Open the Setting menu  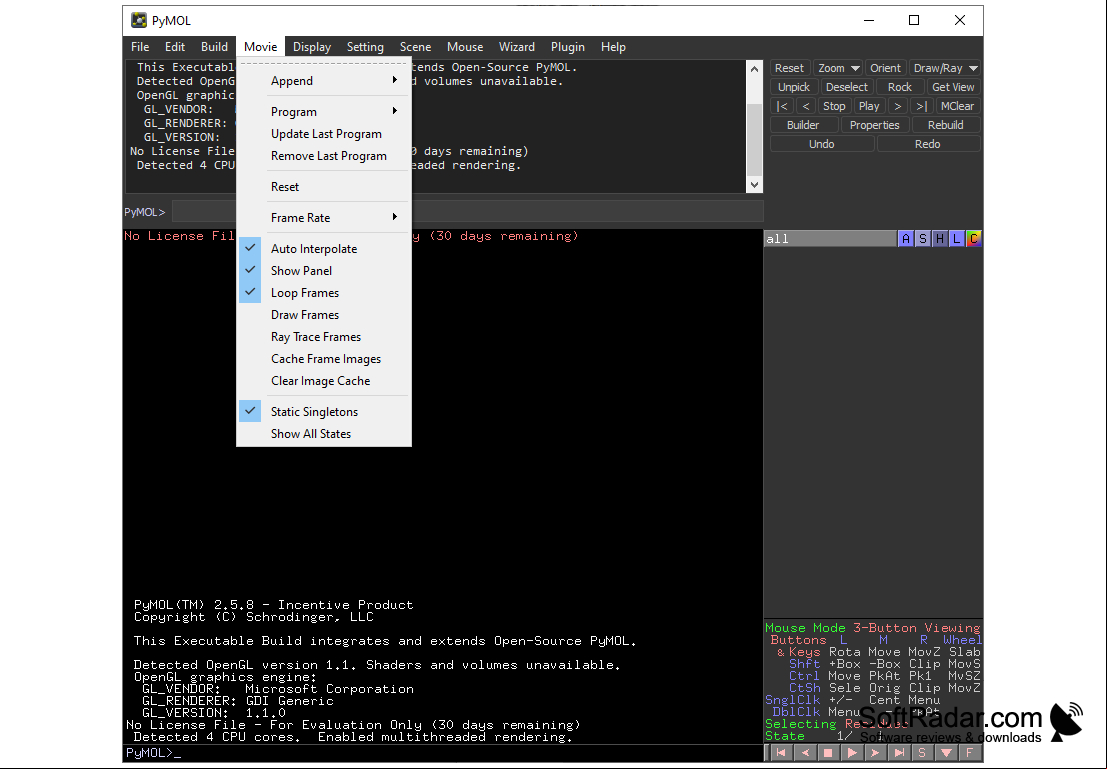coord(365,47)
